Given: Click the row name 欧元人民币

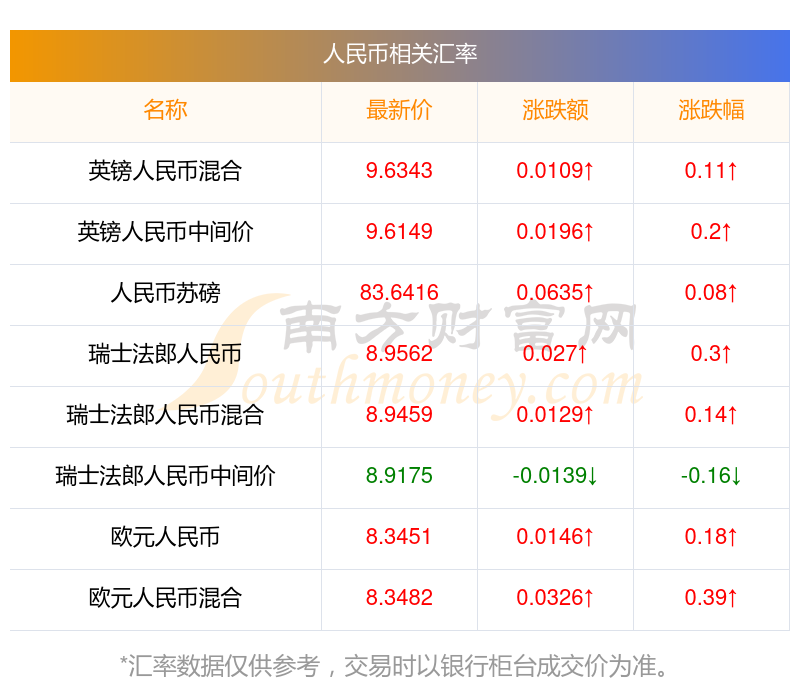Looking at the screenshot, I should tap(165, 537).
